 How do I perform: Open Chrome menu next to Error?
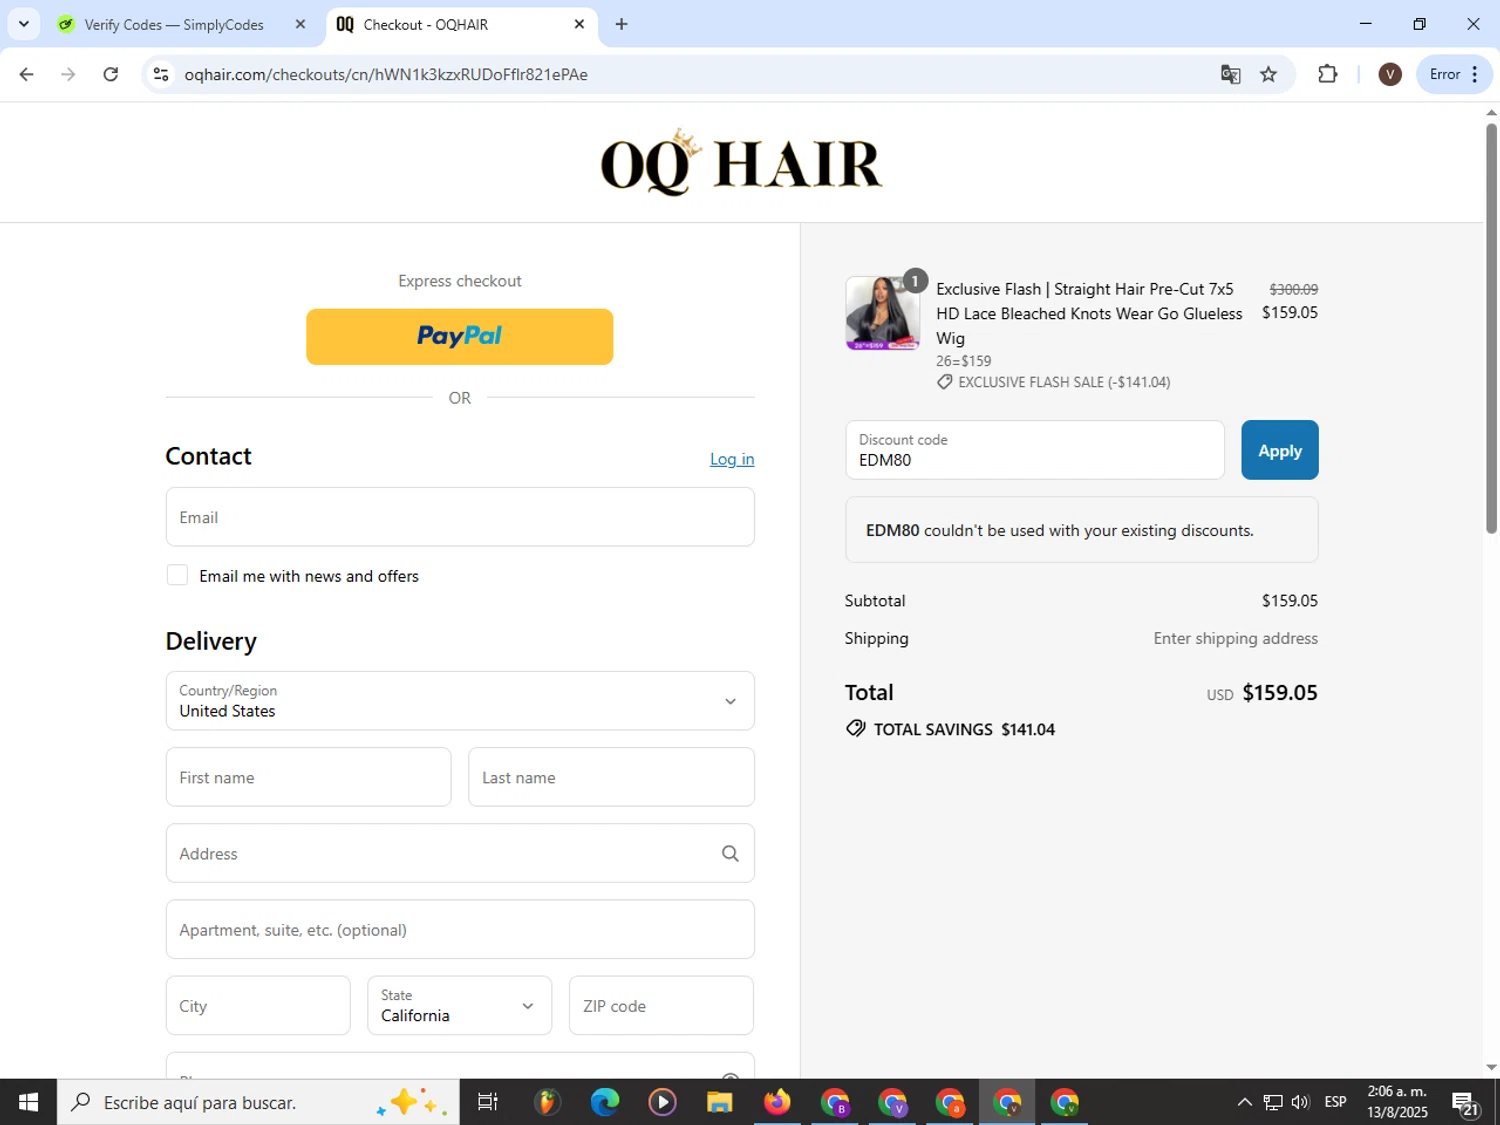1475,74
